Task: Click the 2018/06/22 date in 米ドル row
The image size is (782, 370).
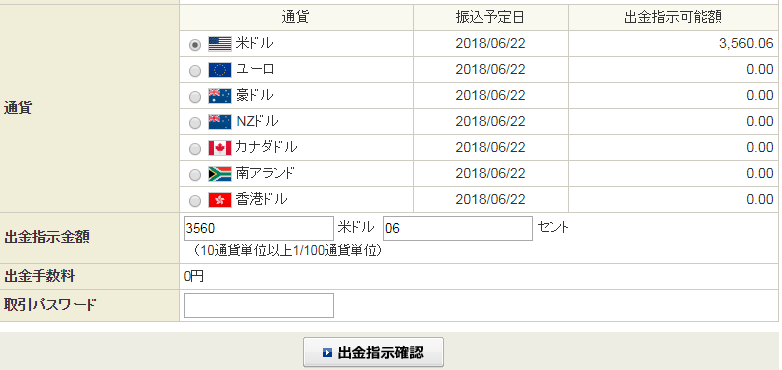Action: pyautogui.click(x=490, y=43)
